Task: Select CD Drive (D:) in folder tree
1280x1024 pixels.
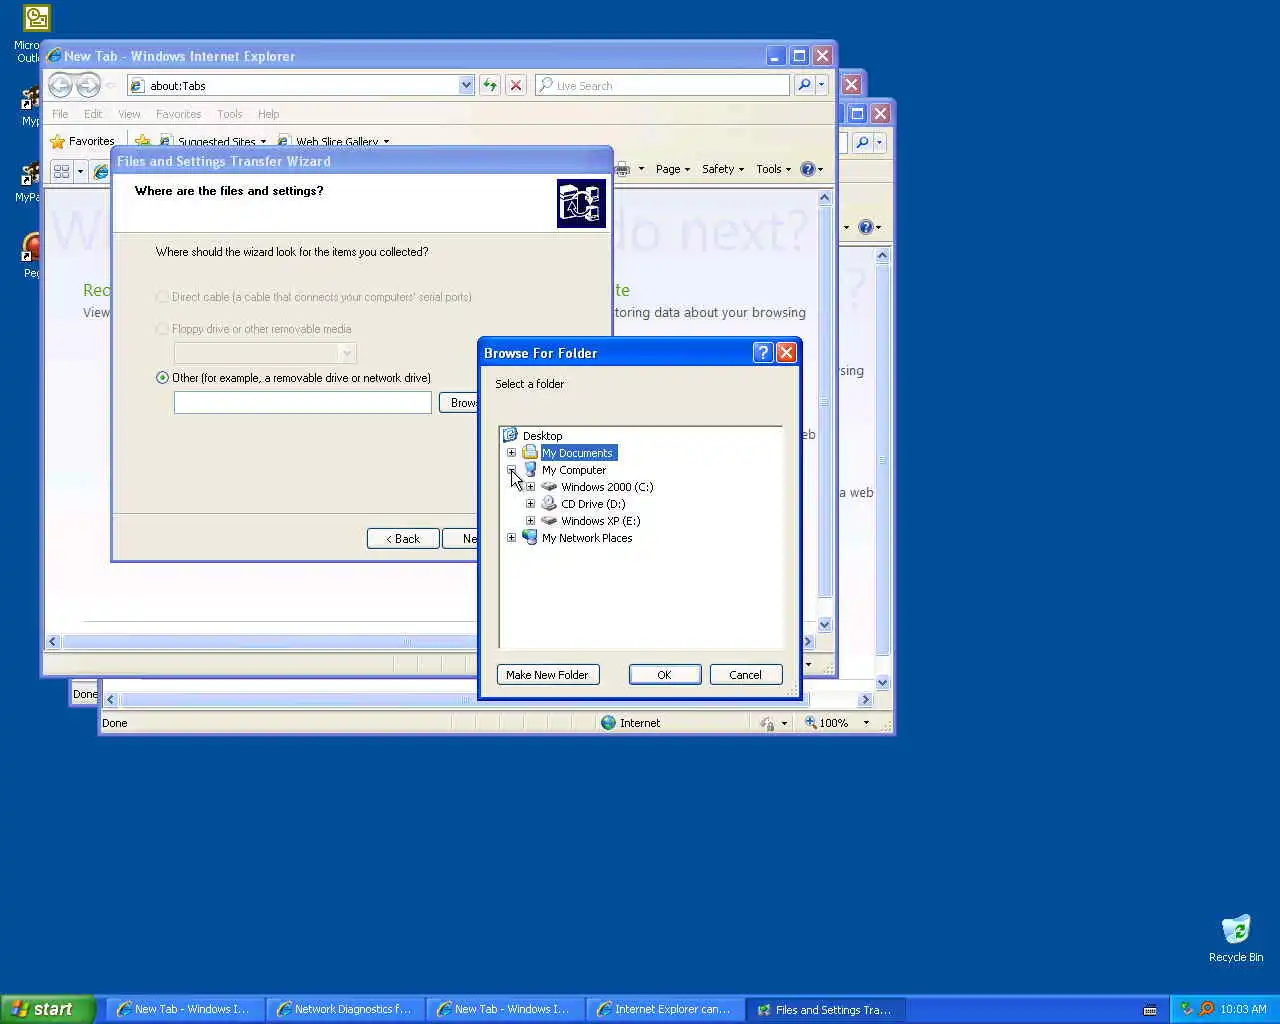Action: tap(593, 503)
